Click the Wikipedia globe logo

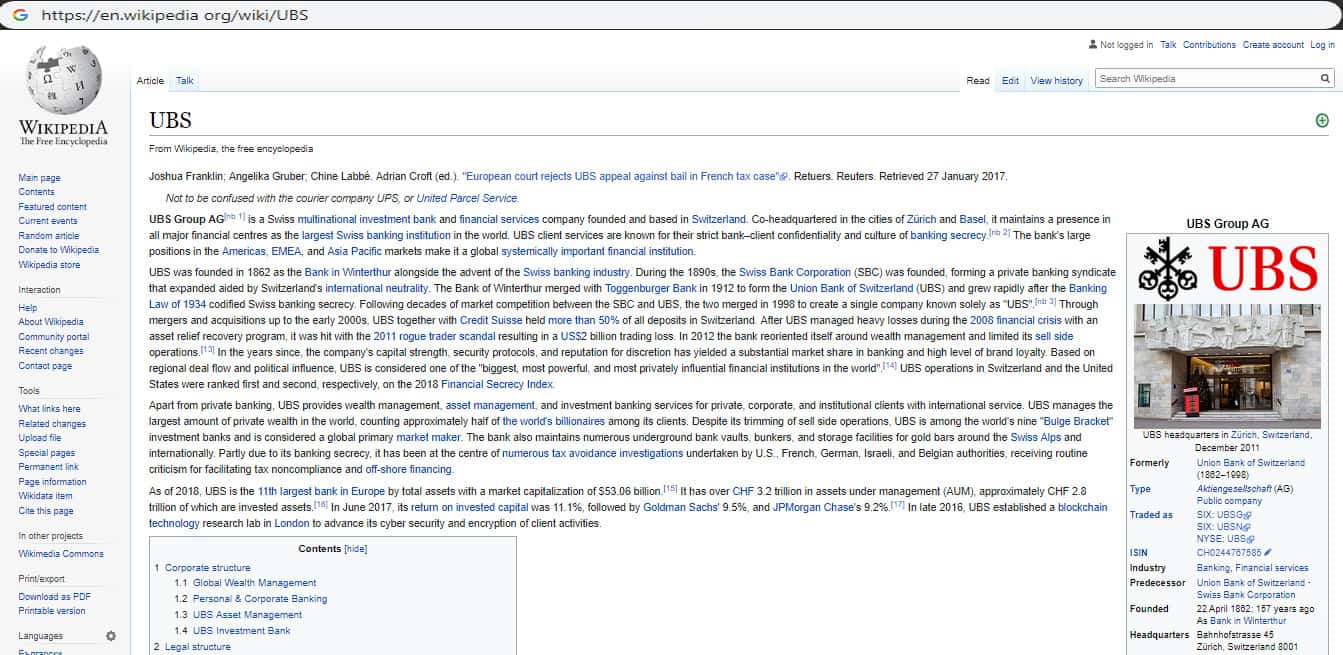[x=63, y=82]
